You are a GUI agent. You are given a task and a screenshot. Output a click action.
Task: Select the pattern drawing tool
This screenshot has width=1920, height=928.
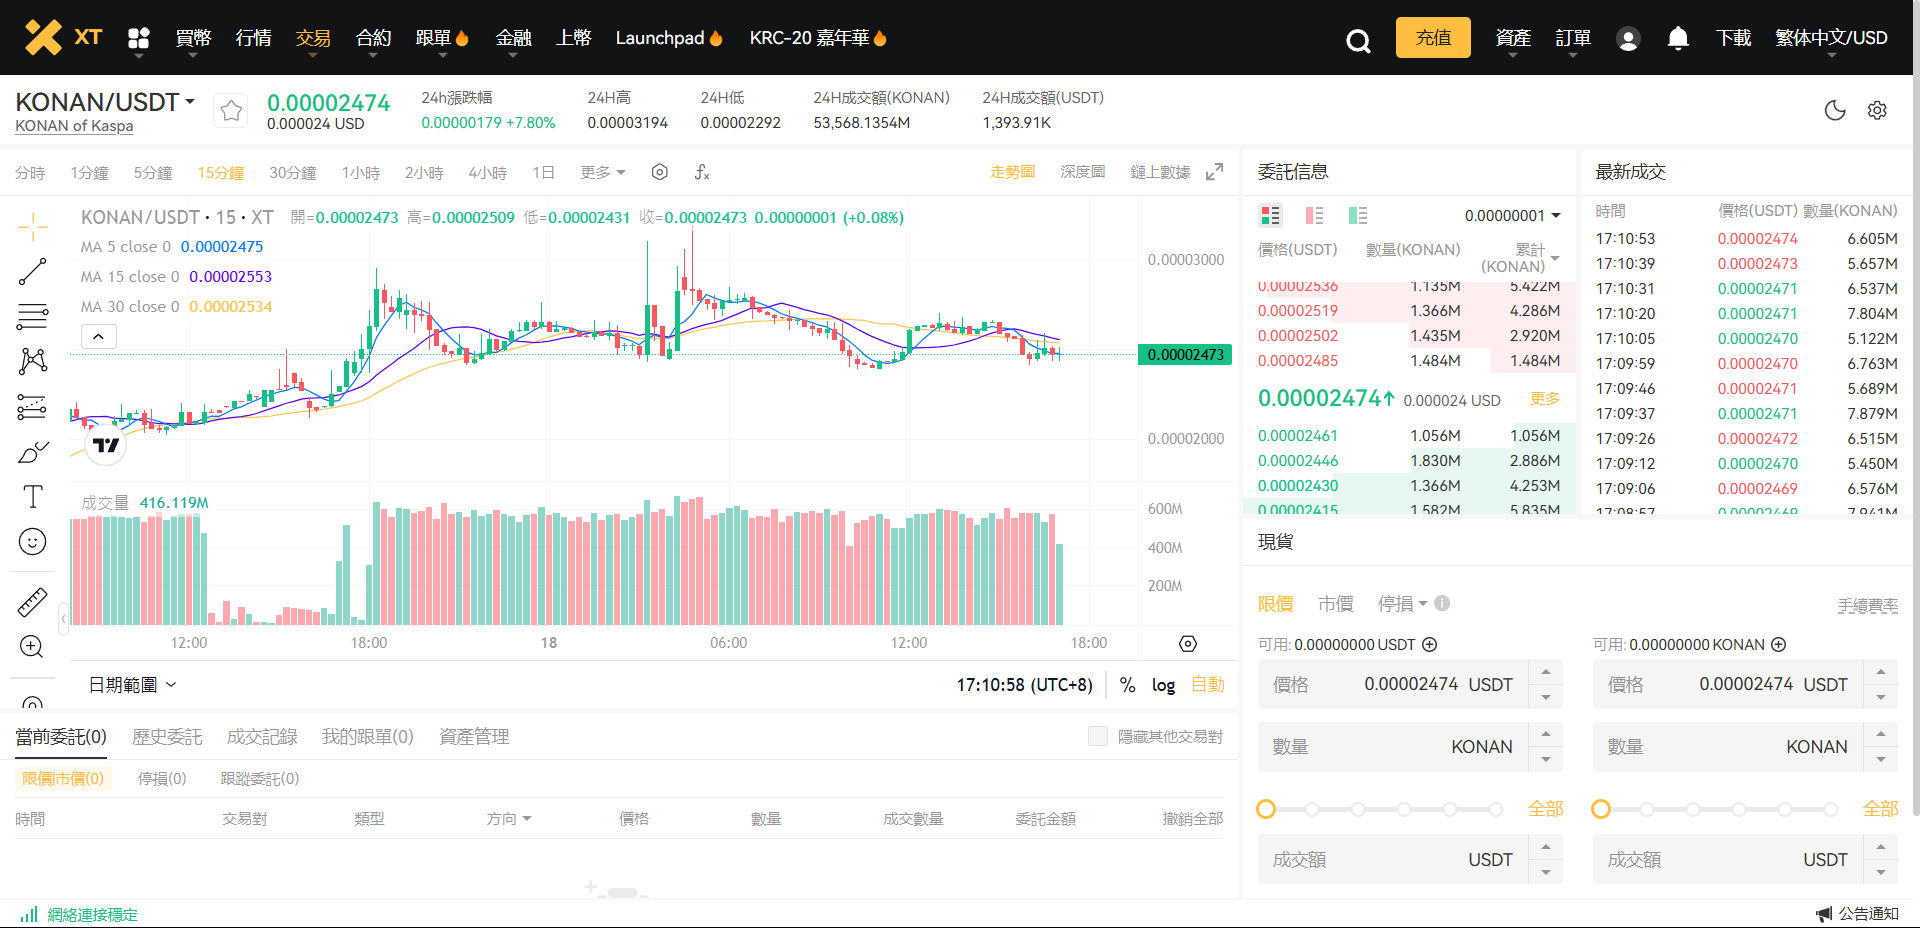tap(33, 361)
